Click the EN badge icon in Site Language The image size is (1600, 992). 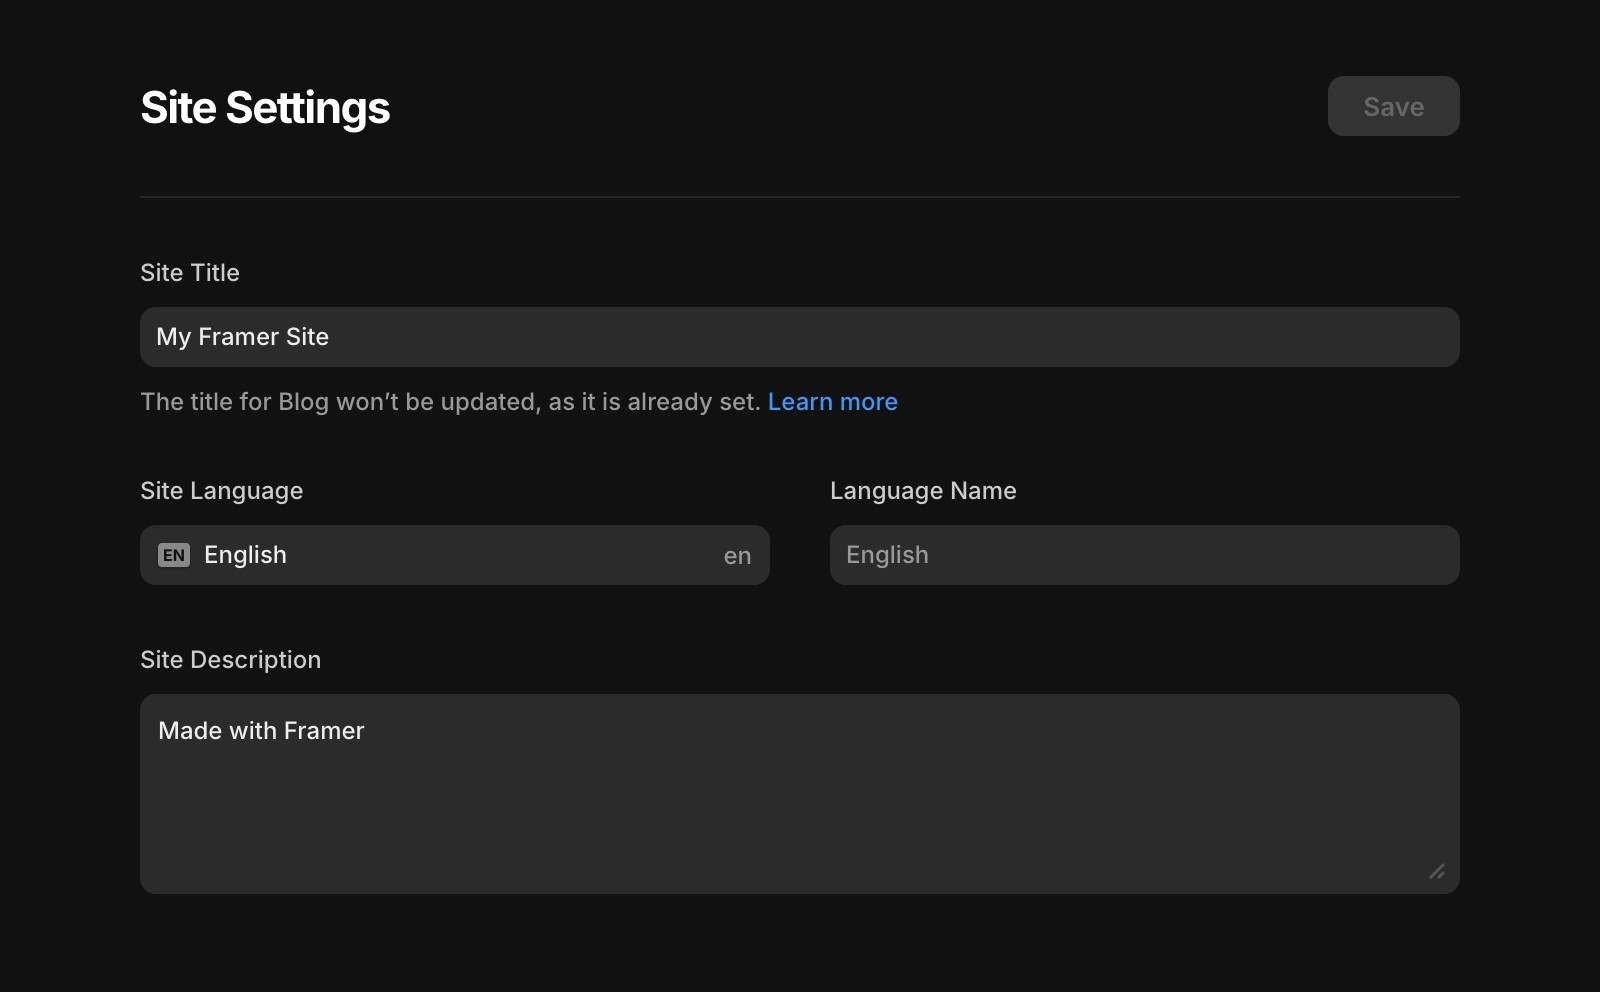click(x=174, y=555)
